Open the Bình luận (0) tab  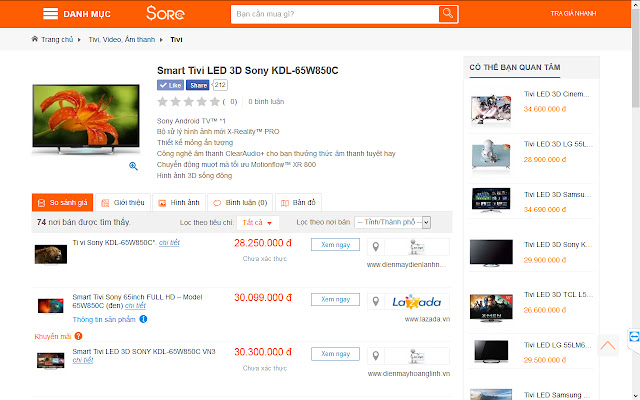[240, 202]
